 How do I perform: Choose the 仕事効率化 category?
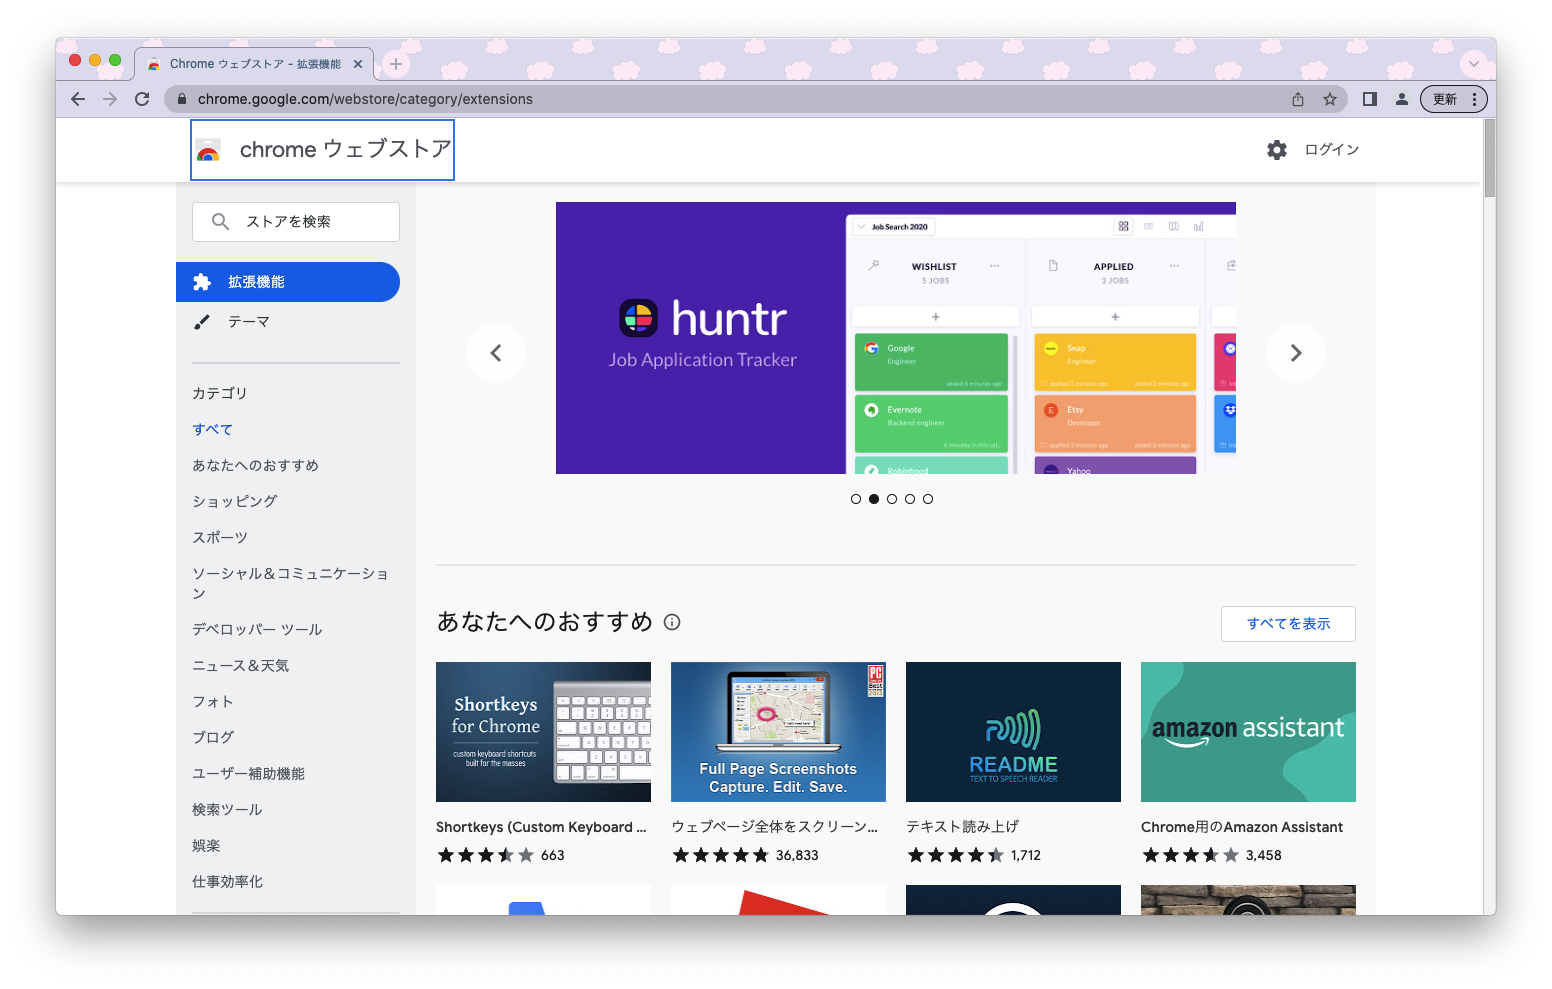[x=227, y=882]
